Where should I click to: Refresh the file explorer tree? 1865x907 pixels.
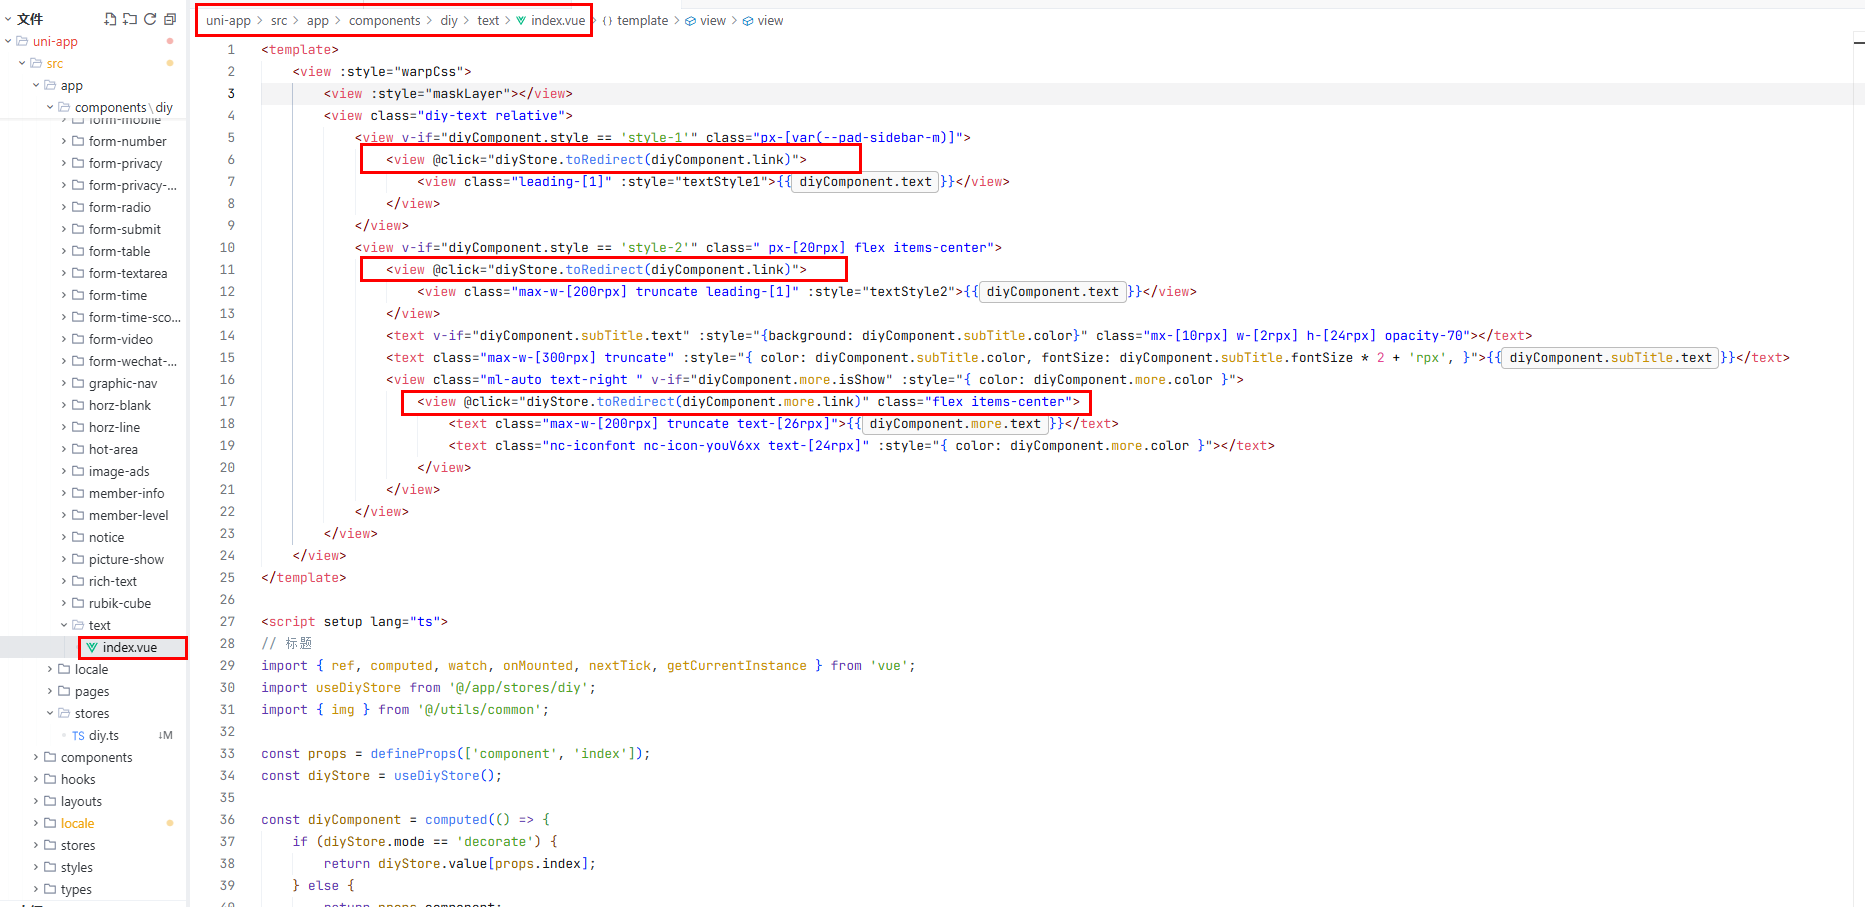(x=150, y=19)
